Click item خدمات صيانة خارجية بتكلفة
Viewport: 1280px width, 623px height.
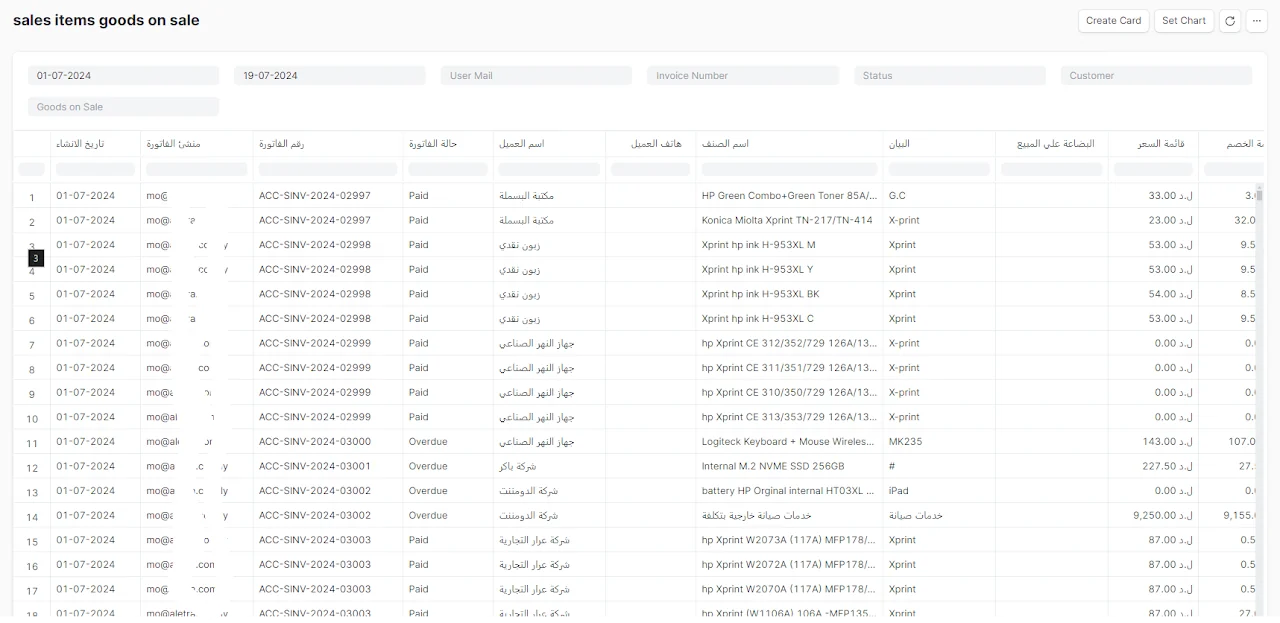pyautogui.click(x=756, y=515)
